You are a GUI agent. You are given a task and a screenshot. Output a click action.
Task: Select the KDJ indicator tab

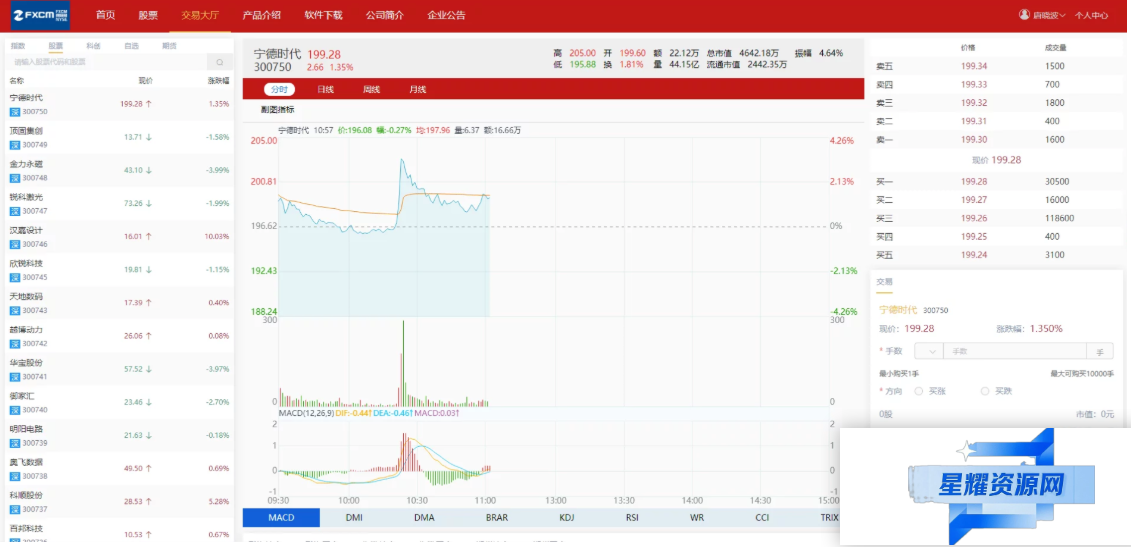[567, 517]
